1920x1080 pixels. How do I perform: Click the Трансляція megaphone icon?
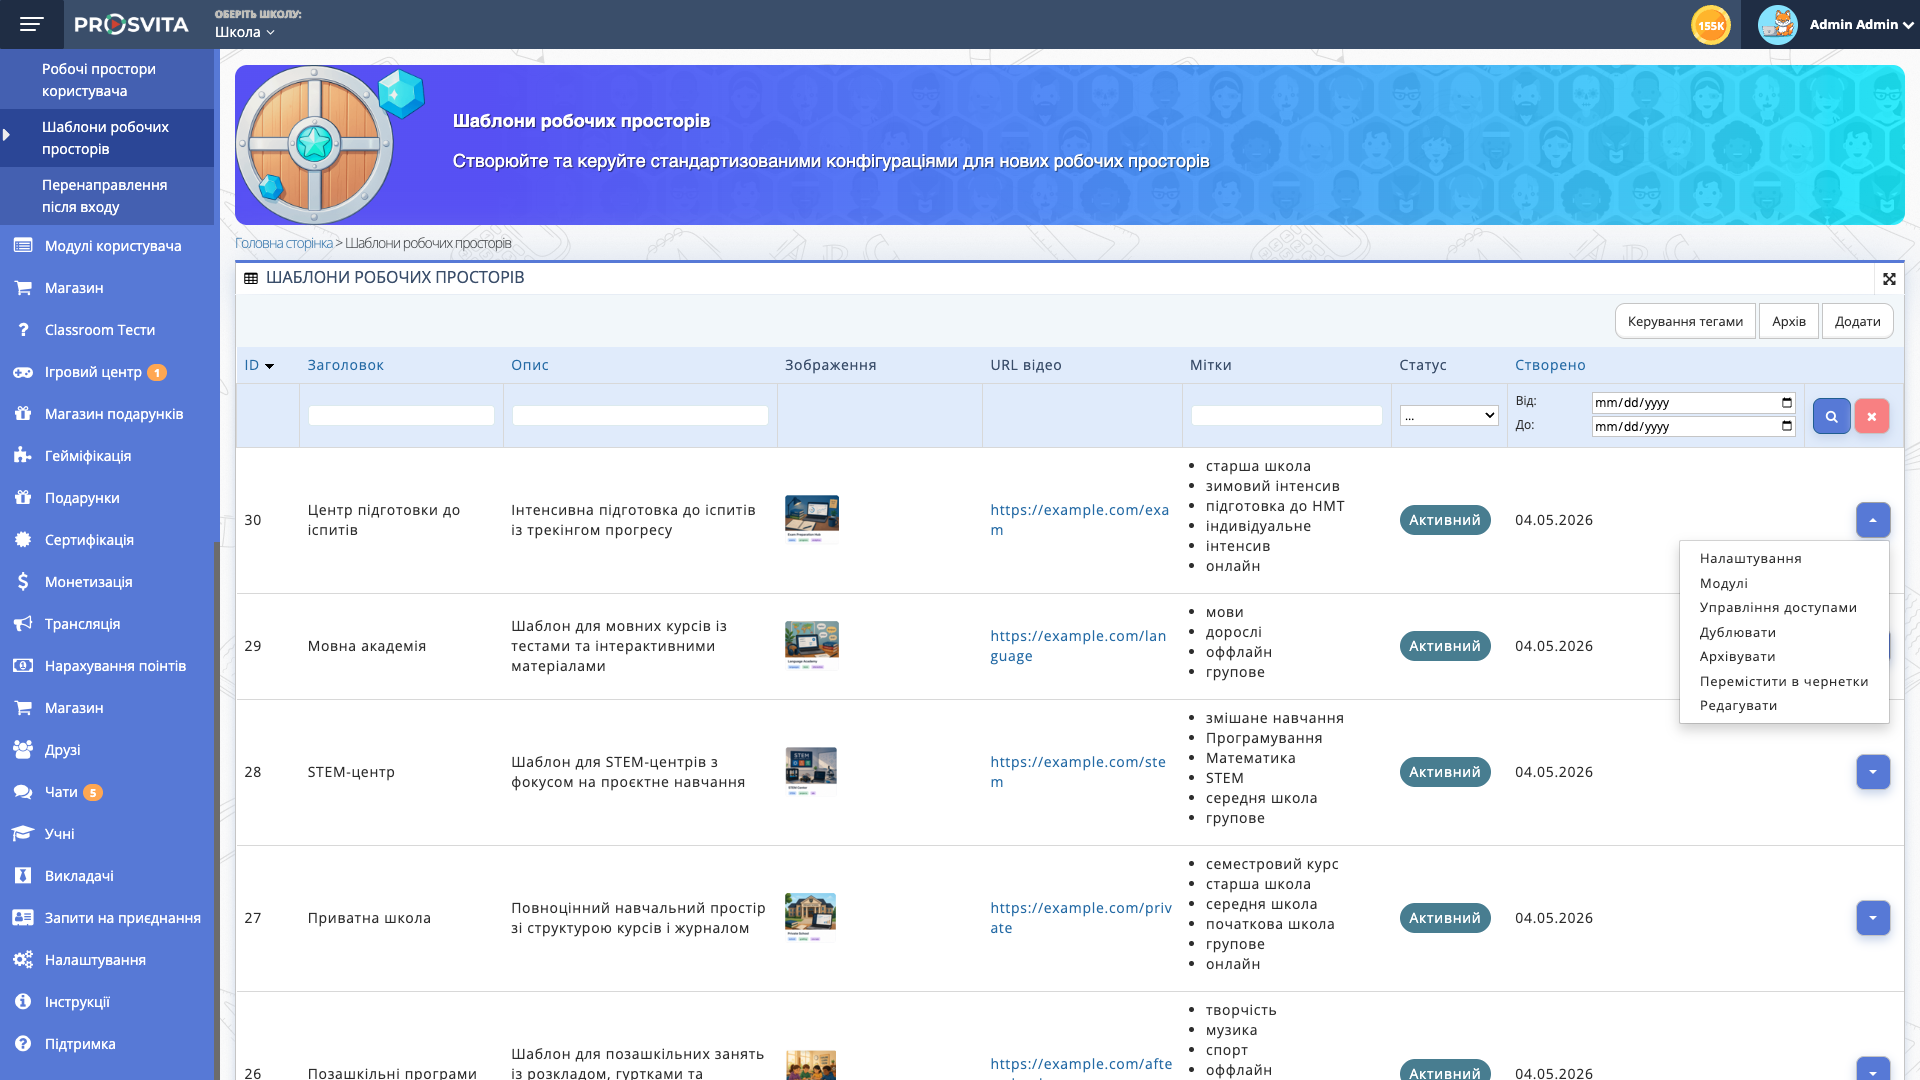23,624
